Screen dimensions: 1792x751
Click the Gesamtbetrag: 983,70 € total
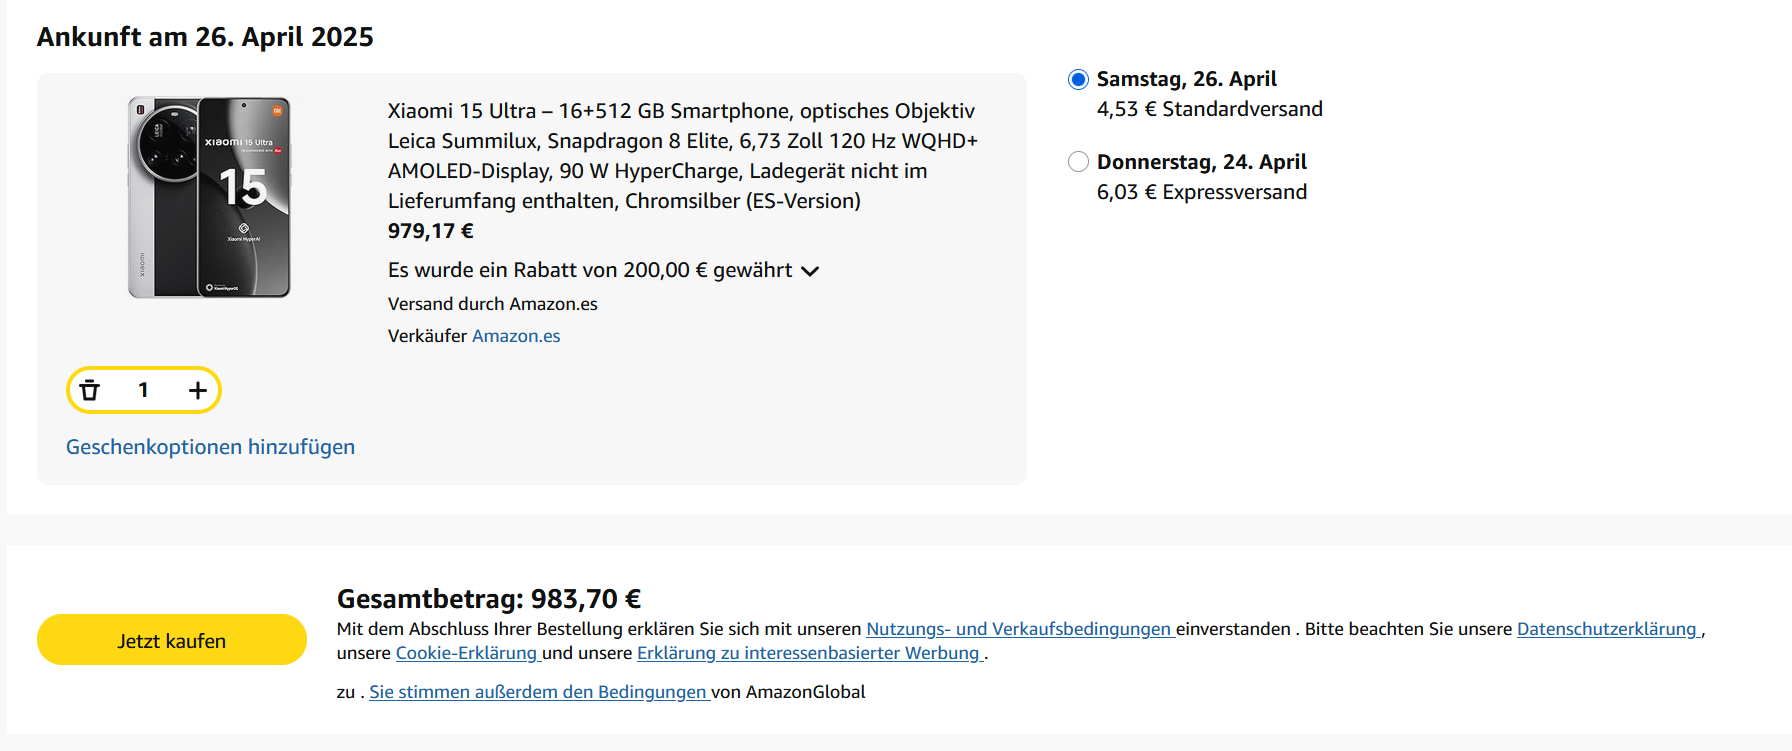[x=489, y=599]
